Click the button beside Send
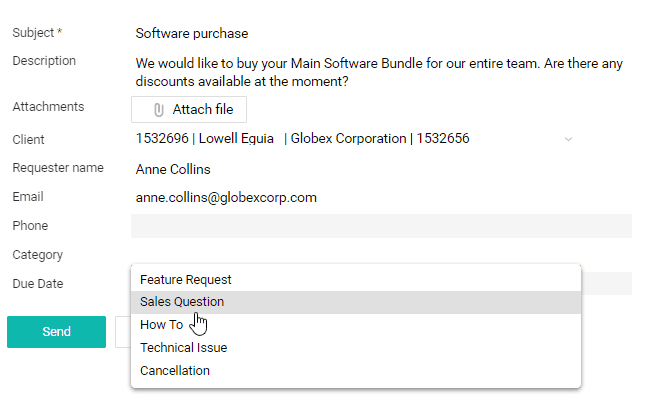 tap(123, 332)
